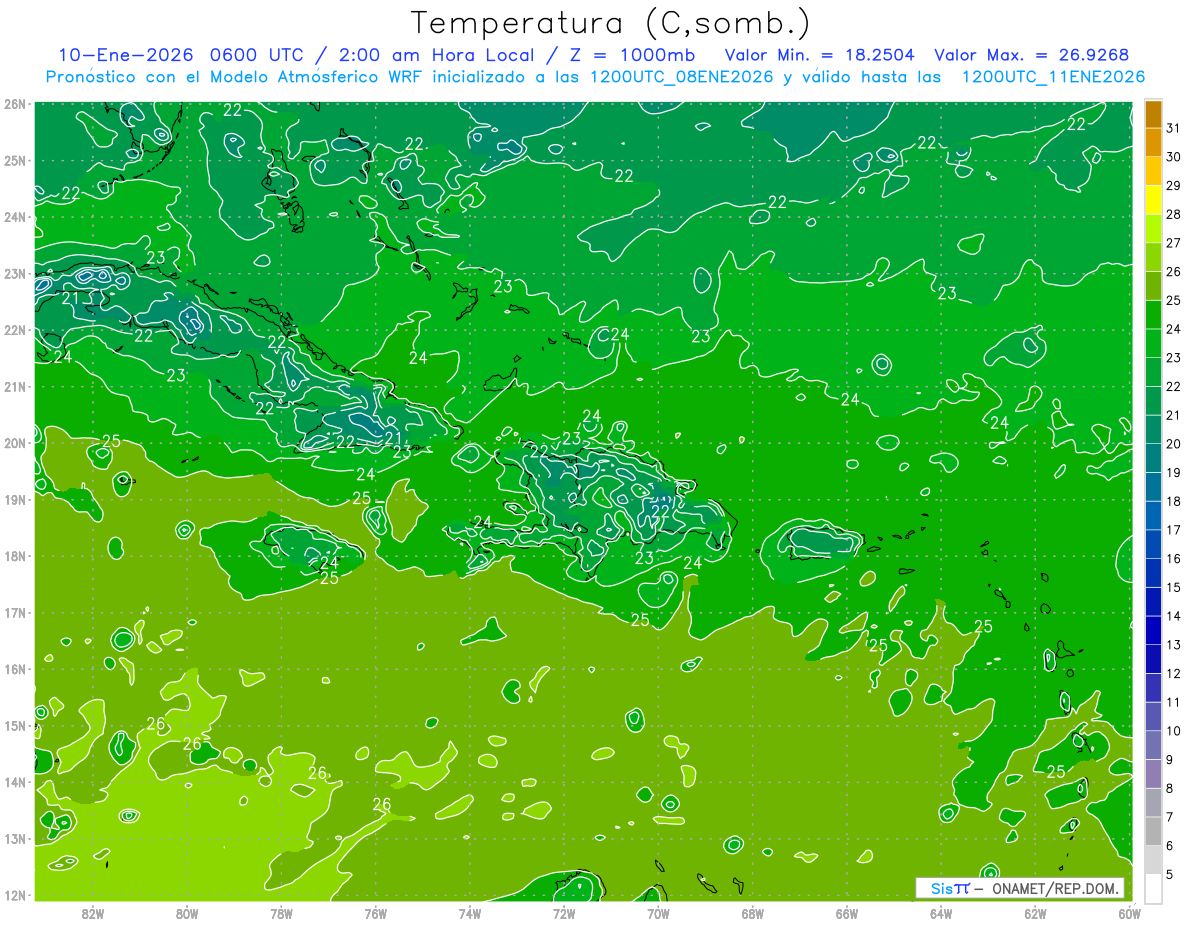The width and height of the screenshot is (1200, 927).
Task: Click the legend value 12
Action: point(1173,673)
